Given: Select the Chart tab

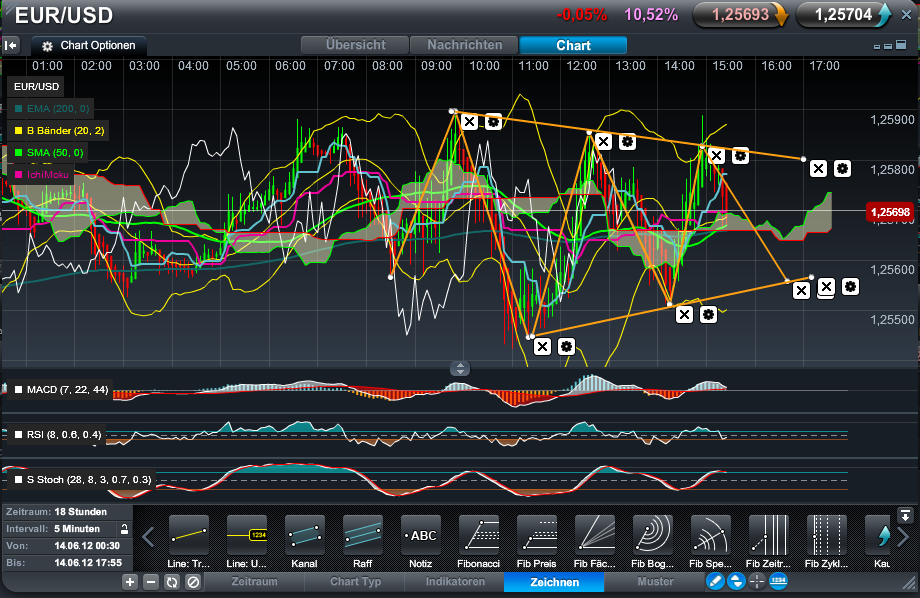Looking at the screenshot, I should tap(573, 45).
